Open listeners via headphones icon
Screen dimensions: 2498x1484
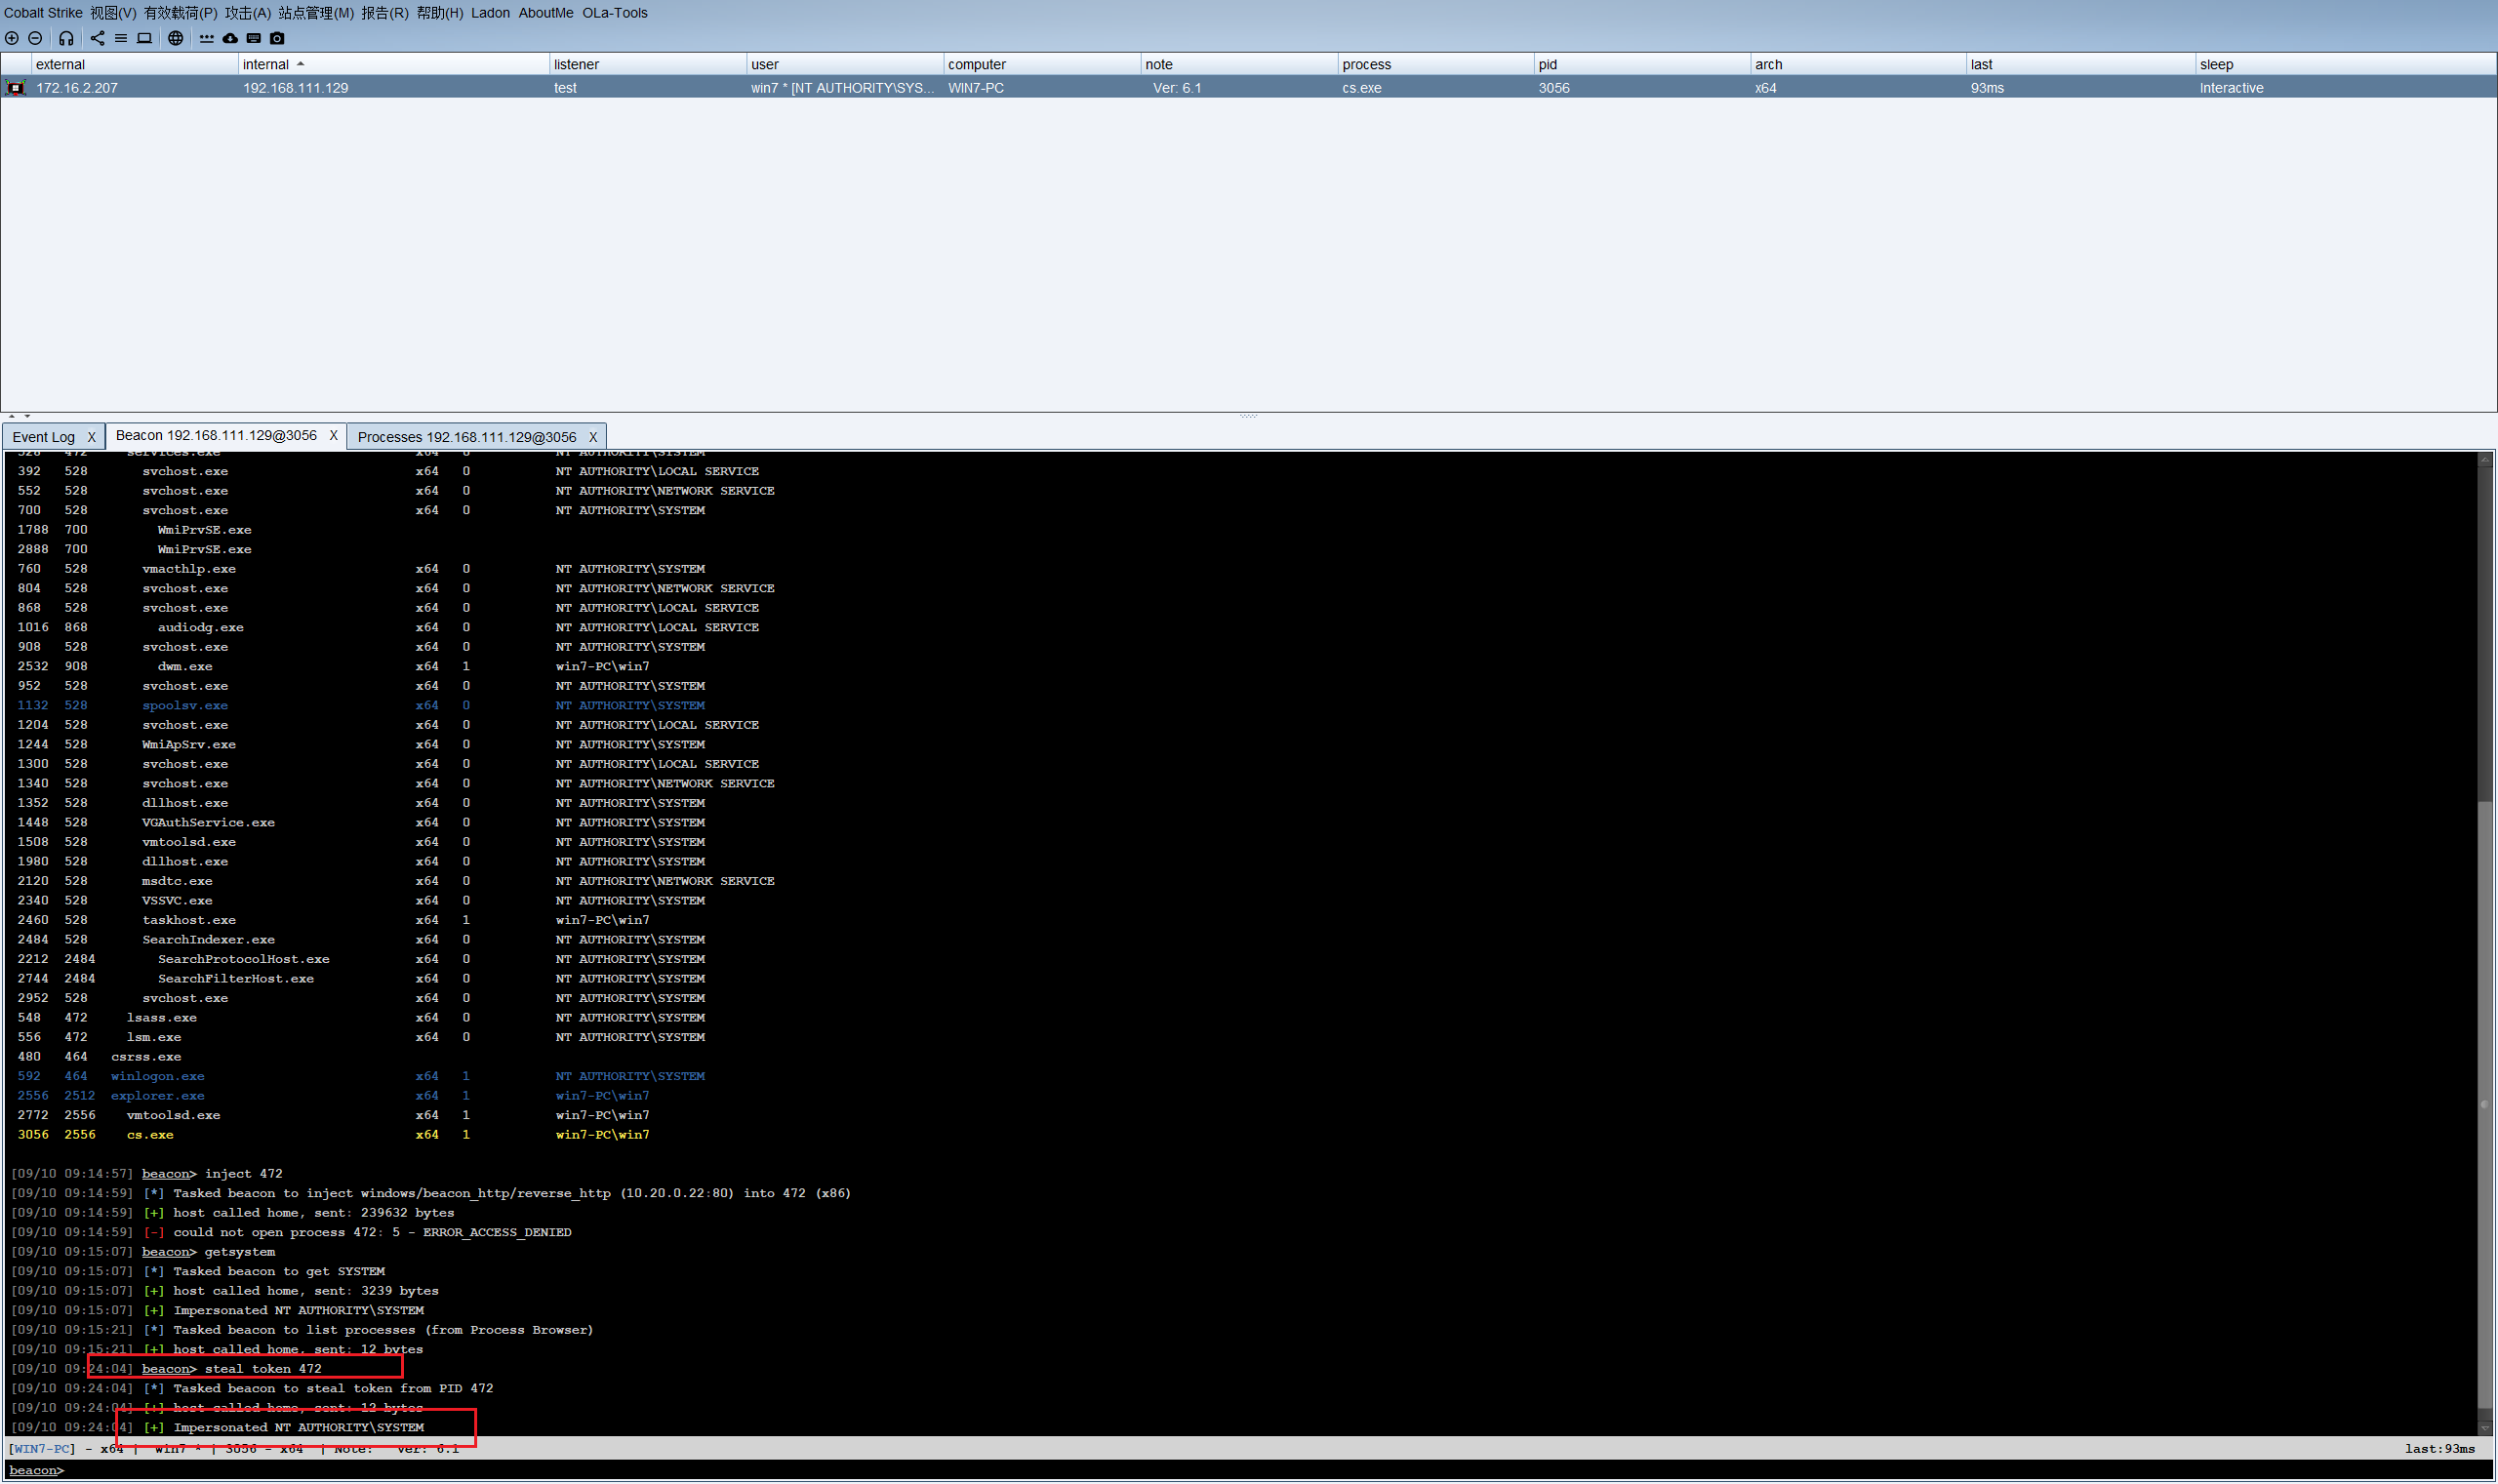point(66,38)
